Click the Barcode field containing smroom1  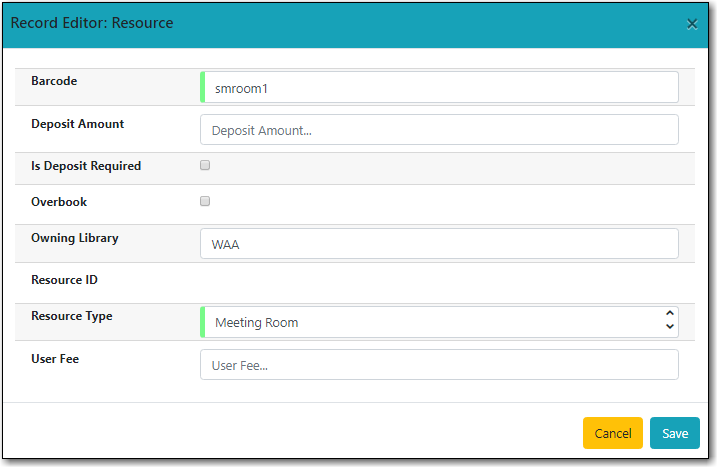point(440,88)
